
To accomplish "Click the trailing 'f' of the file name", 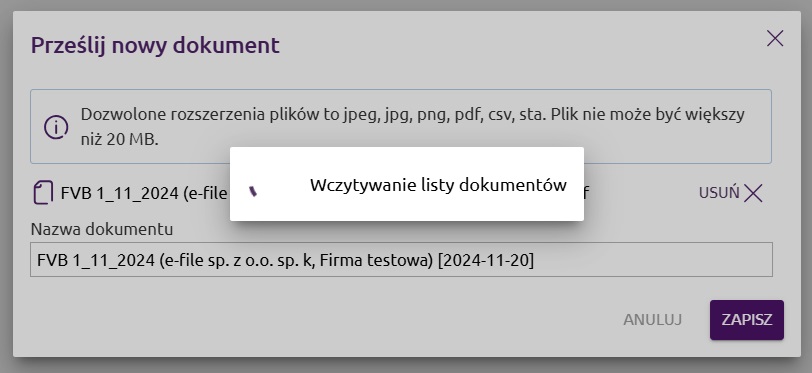I will (586, 193).
